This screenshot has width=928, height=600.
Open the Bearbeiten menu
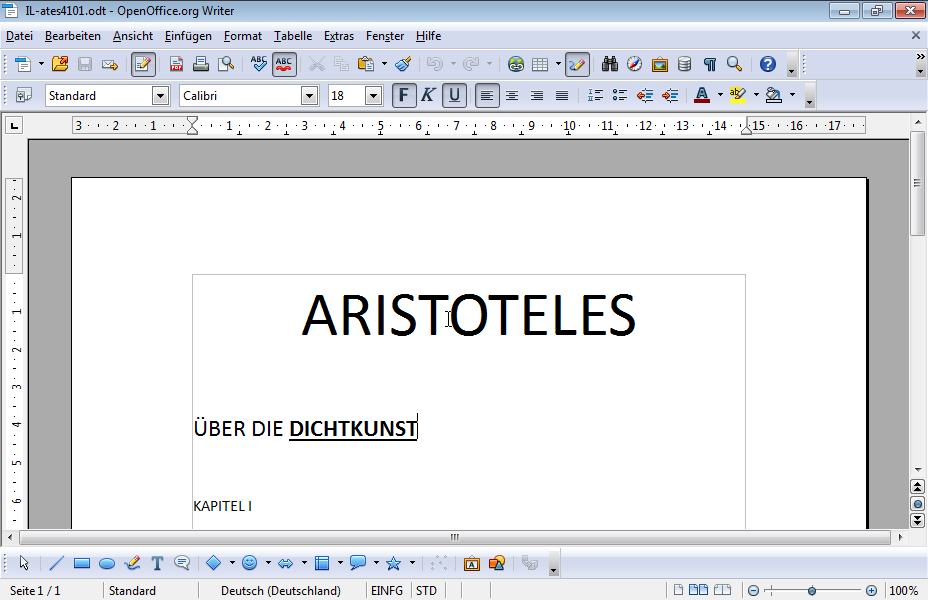(x=73, y=36)
